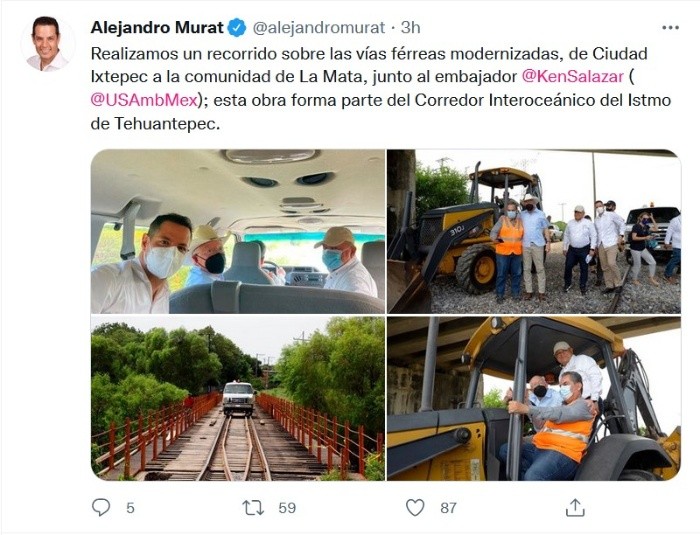Like the tweet with the heart icon
Screen dimensions: 700x535
tap(415, 508)
